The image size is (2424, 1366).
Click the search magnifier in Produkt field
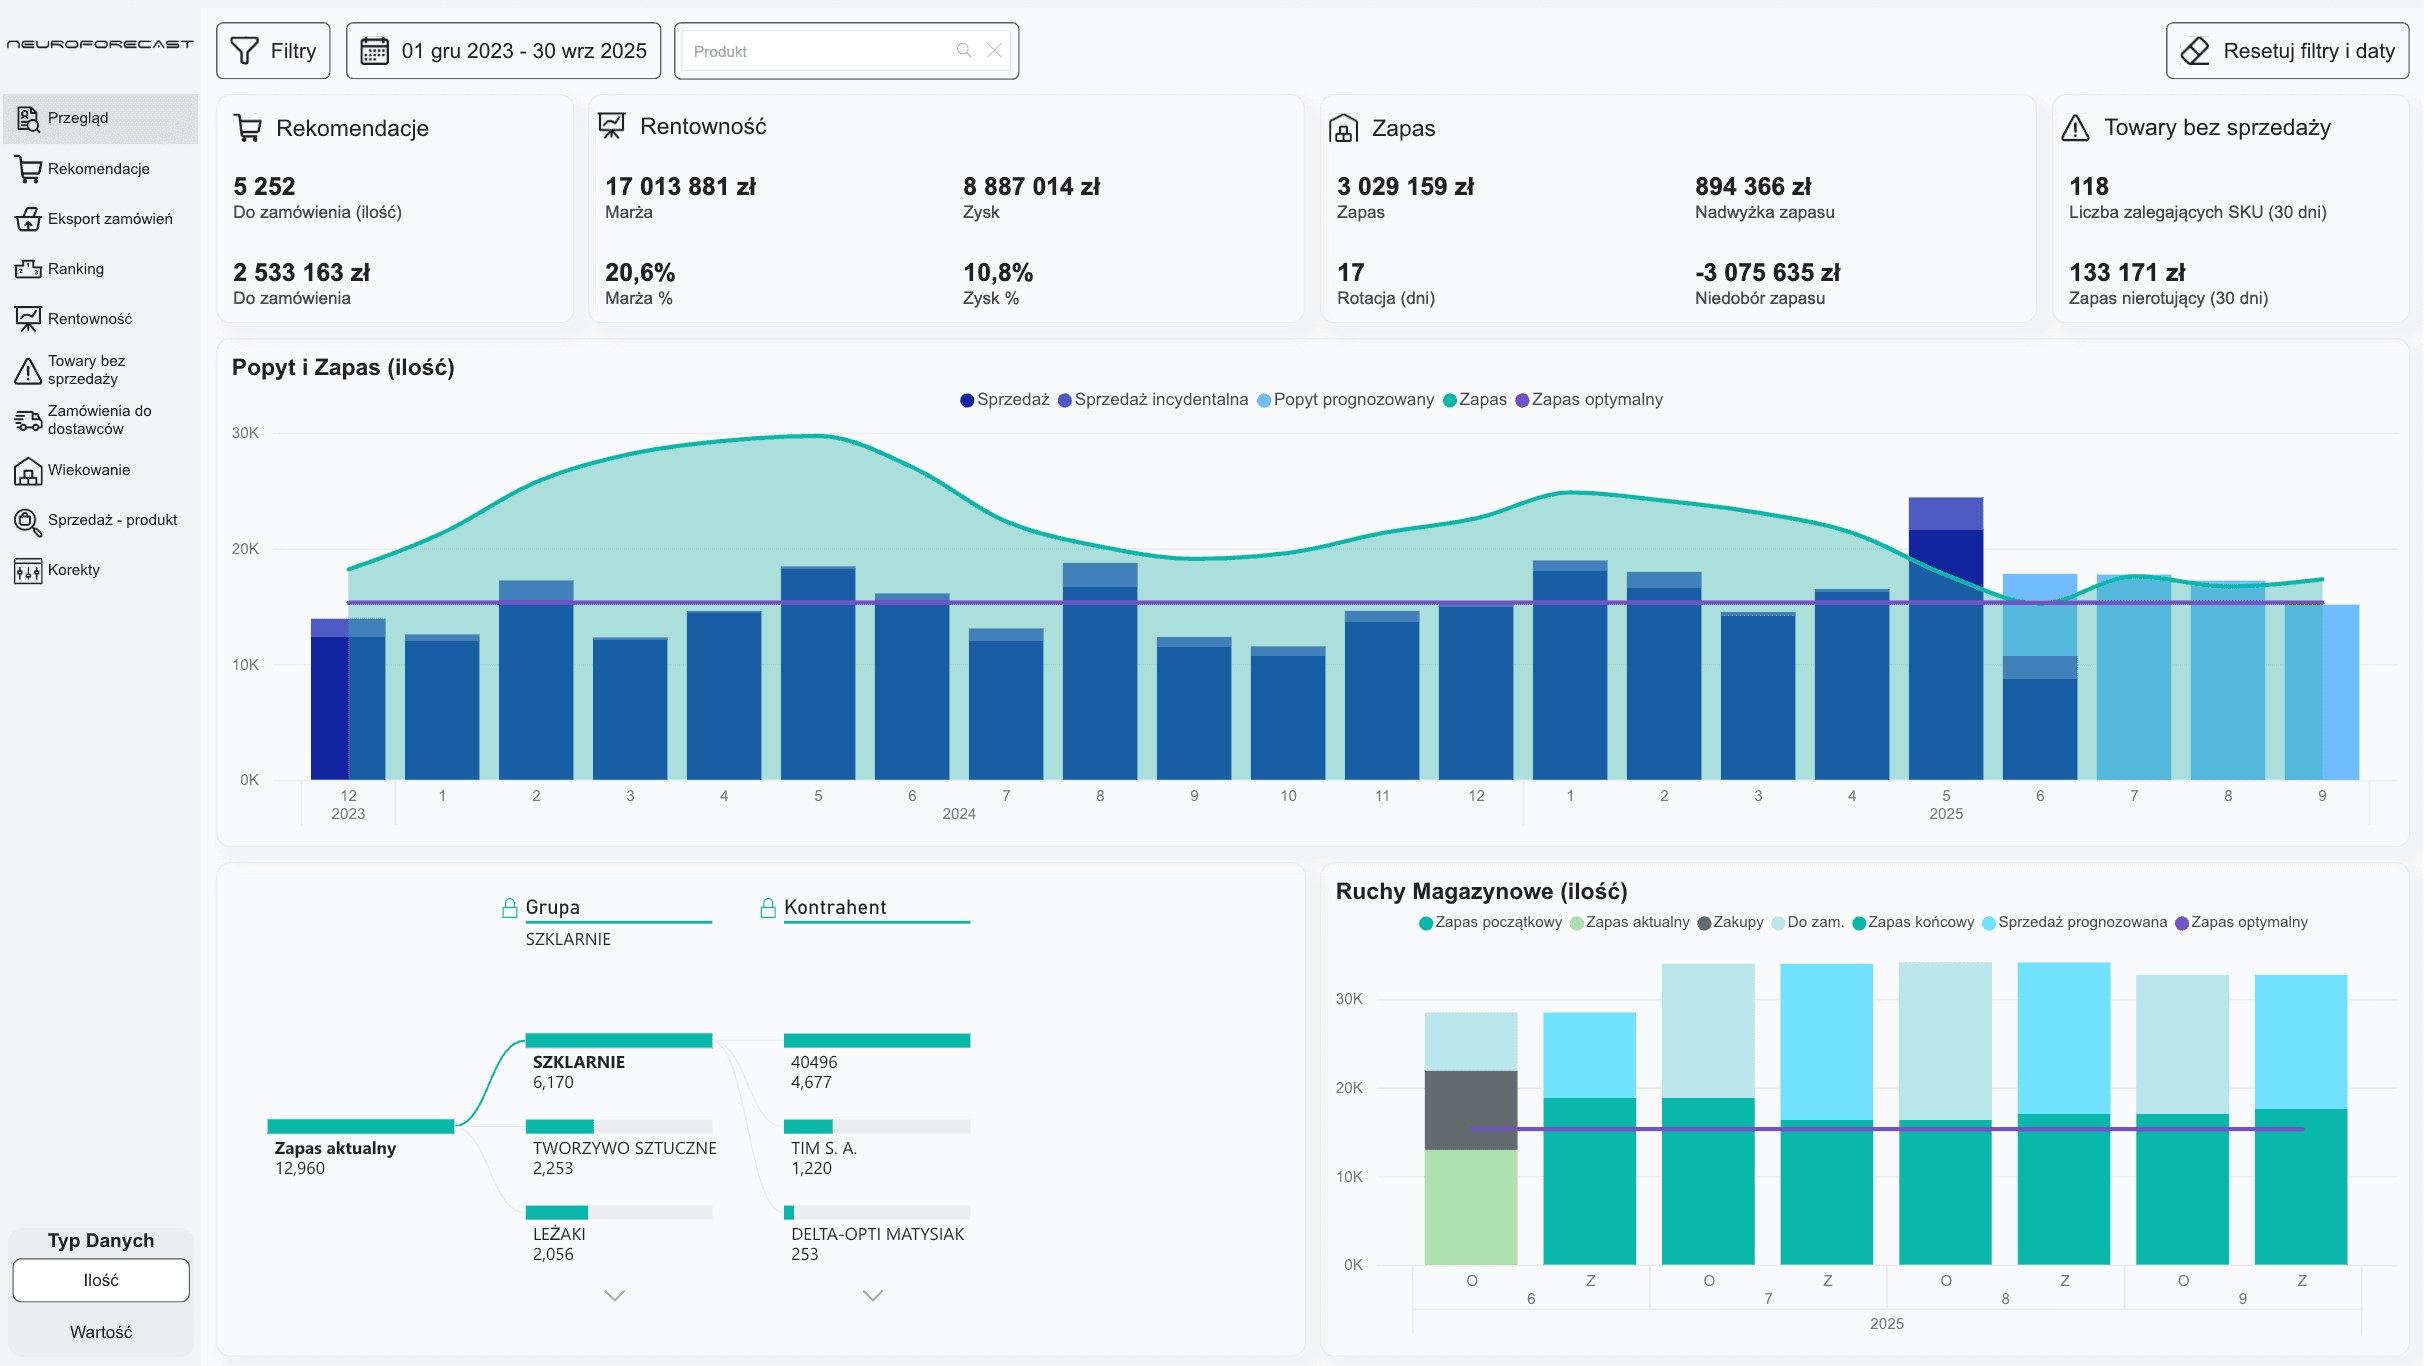coord(964,50)
